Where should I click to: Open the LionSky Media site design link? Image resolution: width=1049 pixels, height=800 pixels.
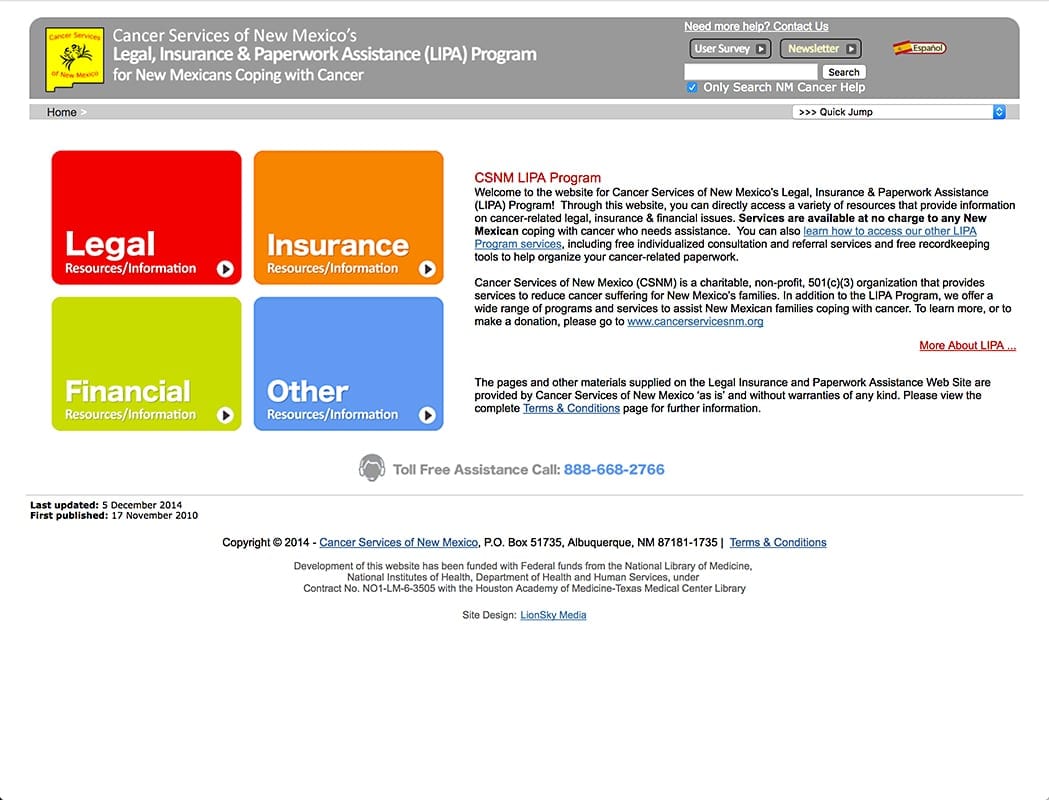553,615
